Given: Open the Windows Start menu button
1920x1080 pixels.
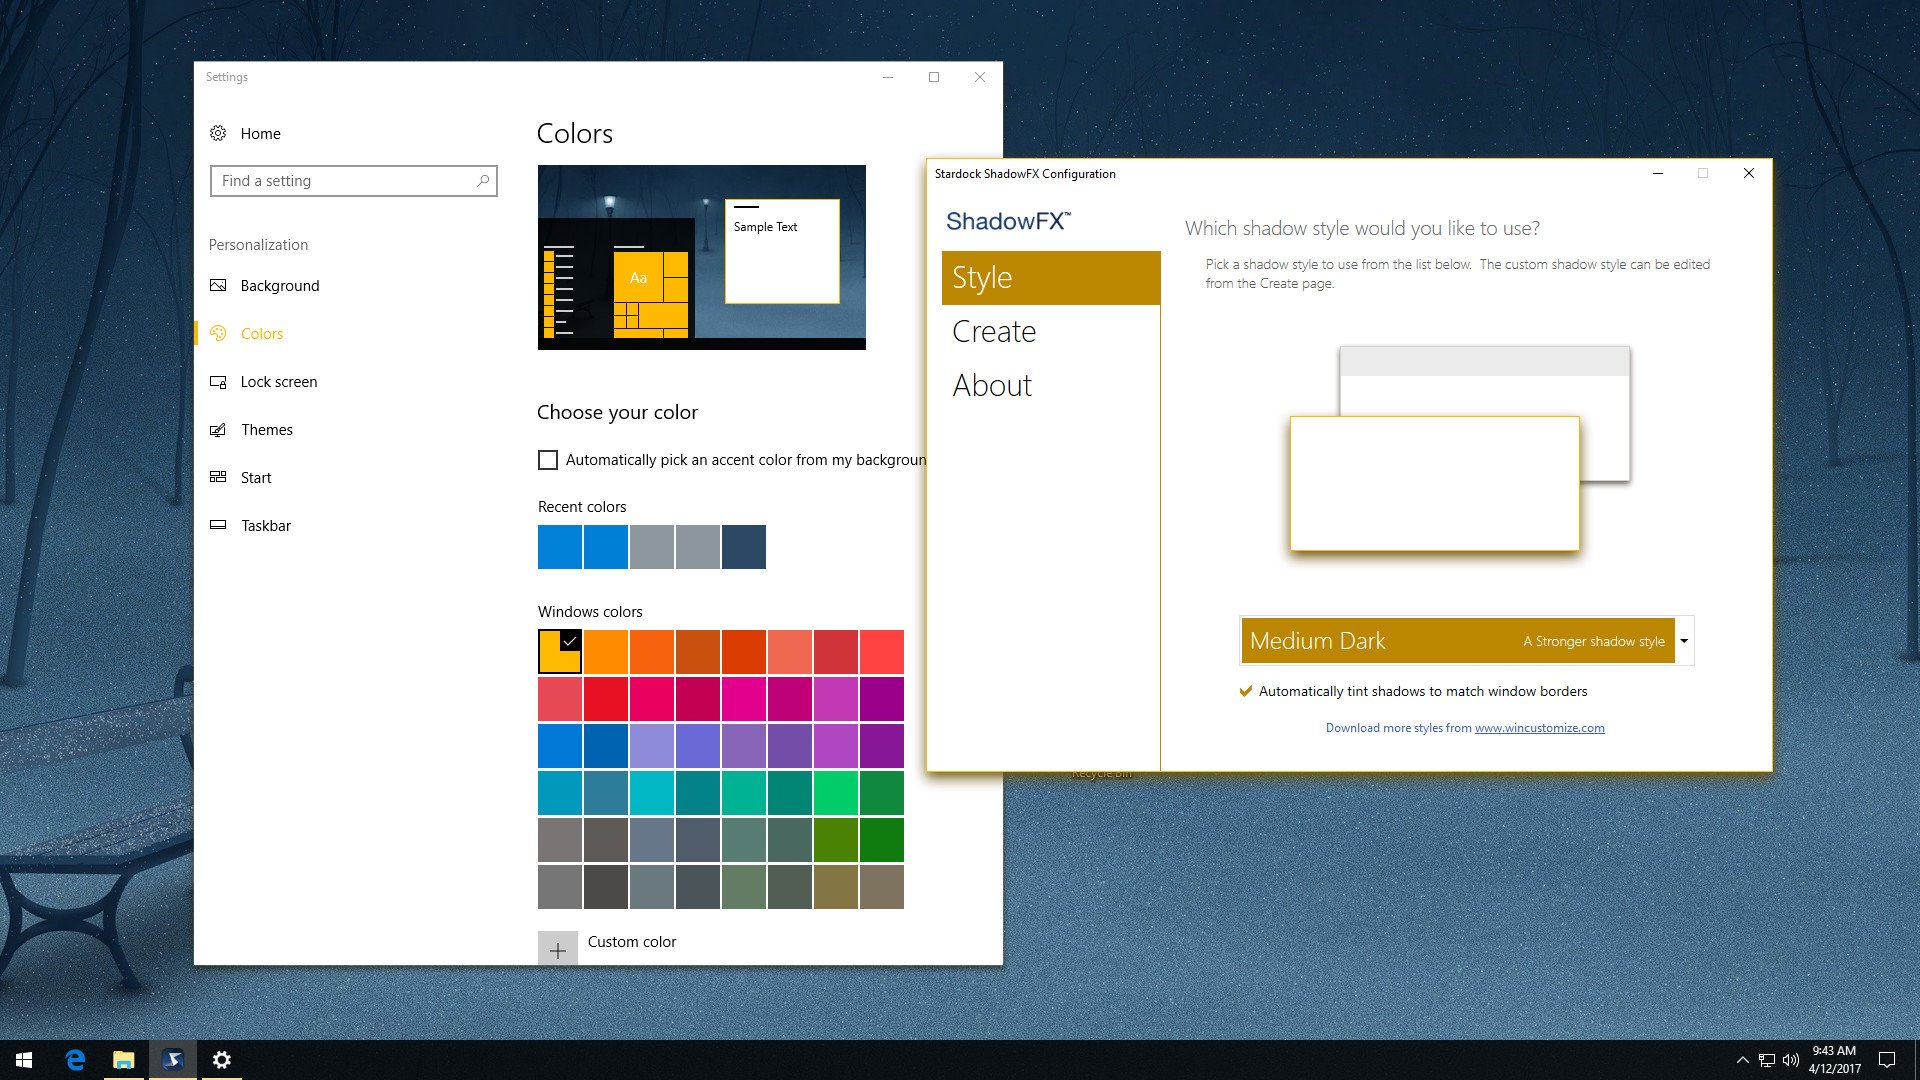Looking at the screenshot, I should tap(24, 1060).
